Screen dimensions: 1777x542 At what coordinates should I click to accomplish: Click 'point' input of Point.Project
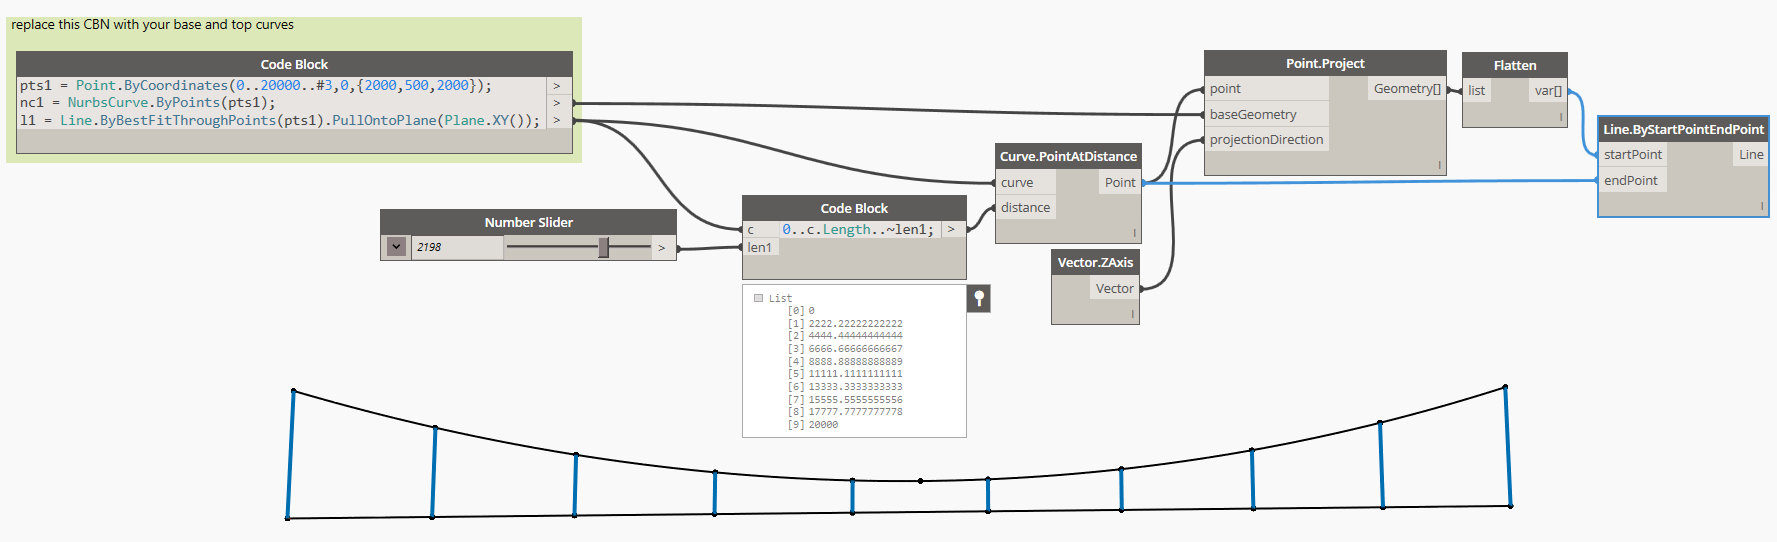tap(1266, 88)
